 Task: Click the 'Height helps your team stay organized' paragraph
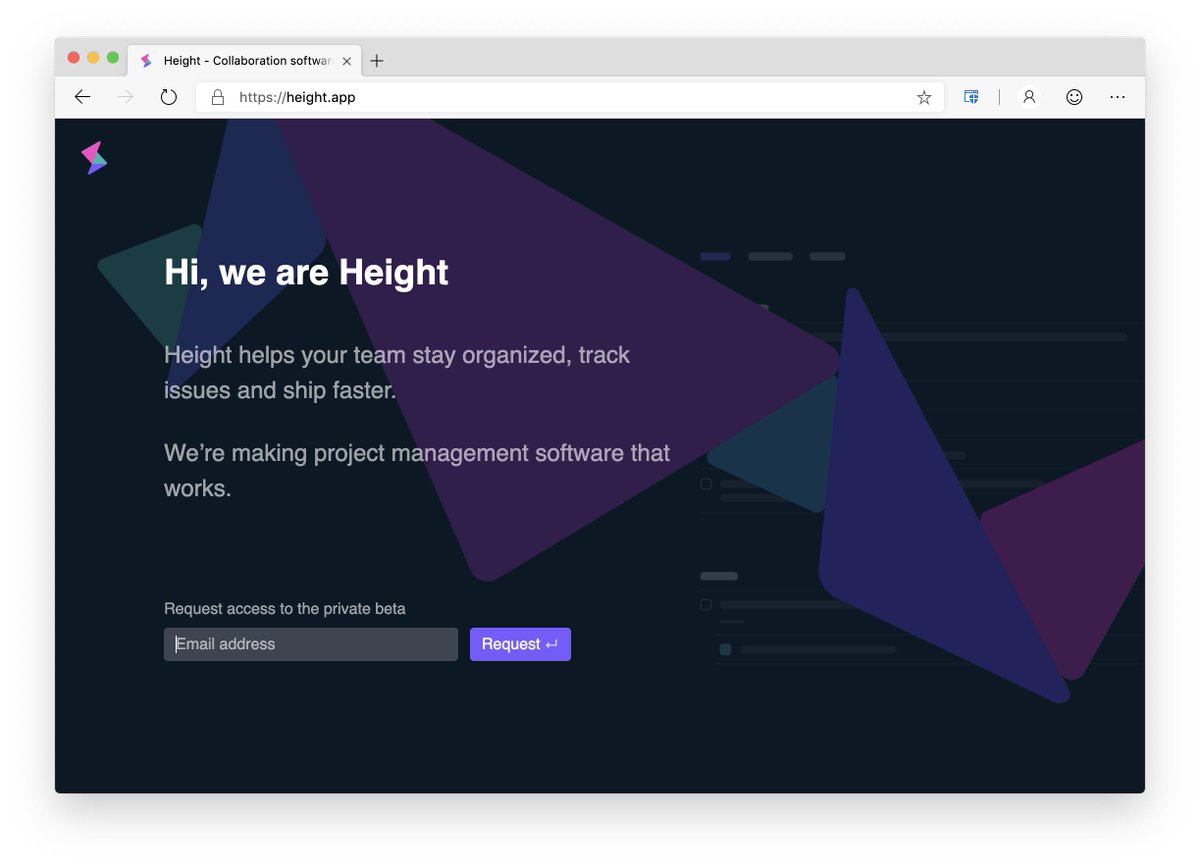click(x=397, y=372)
